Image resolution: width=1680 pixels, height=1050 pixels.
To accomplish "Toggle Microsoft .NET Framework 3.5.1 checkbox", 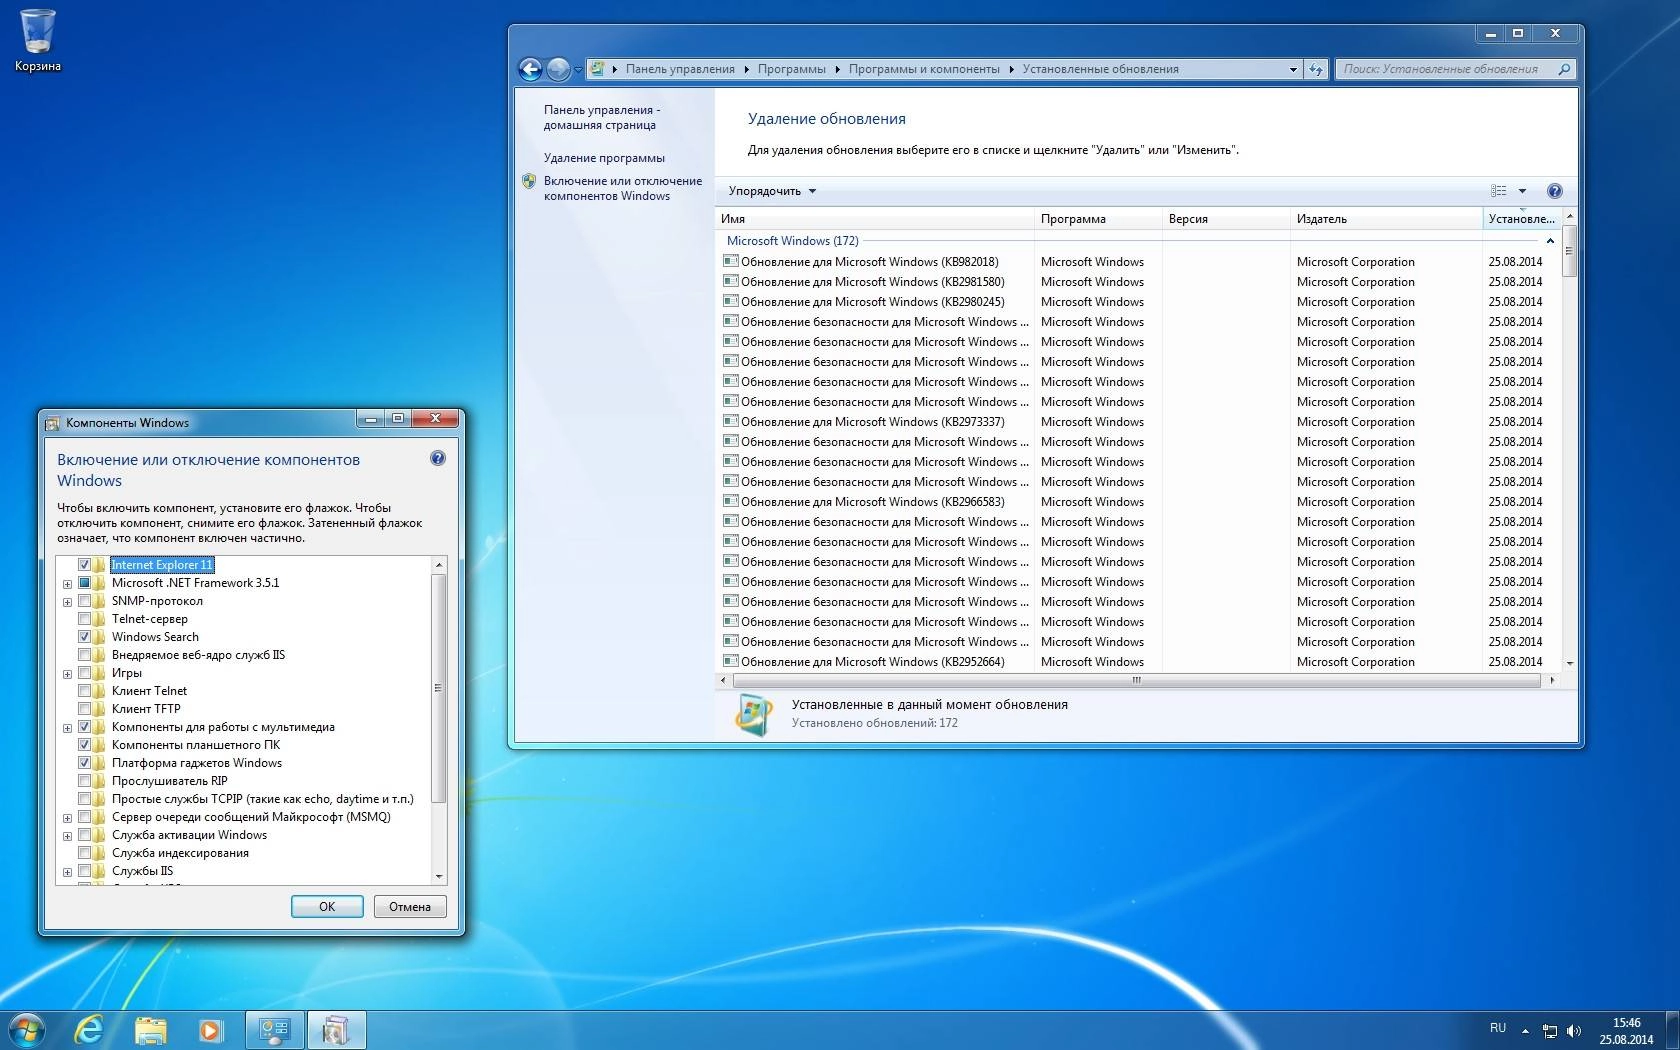I will (x=84, y=583).
